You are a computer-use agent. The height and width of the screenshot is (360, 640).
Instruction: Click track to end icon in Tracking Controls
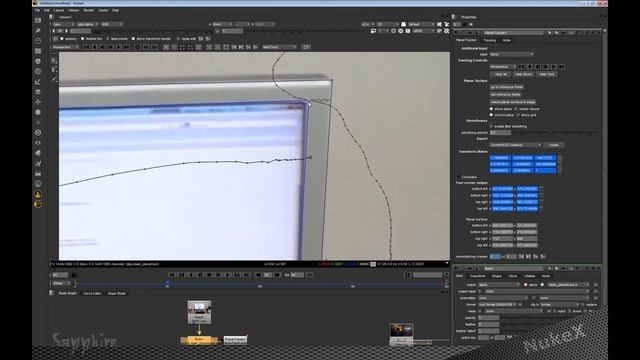[562, 67]
